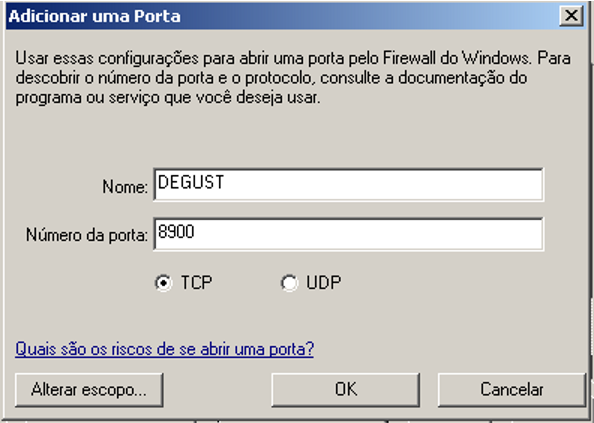Image resolution: width=594 pixels, height=423 pixels.
Task: Click empty space right of 8900 in port field
Action: (367, 234)
